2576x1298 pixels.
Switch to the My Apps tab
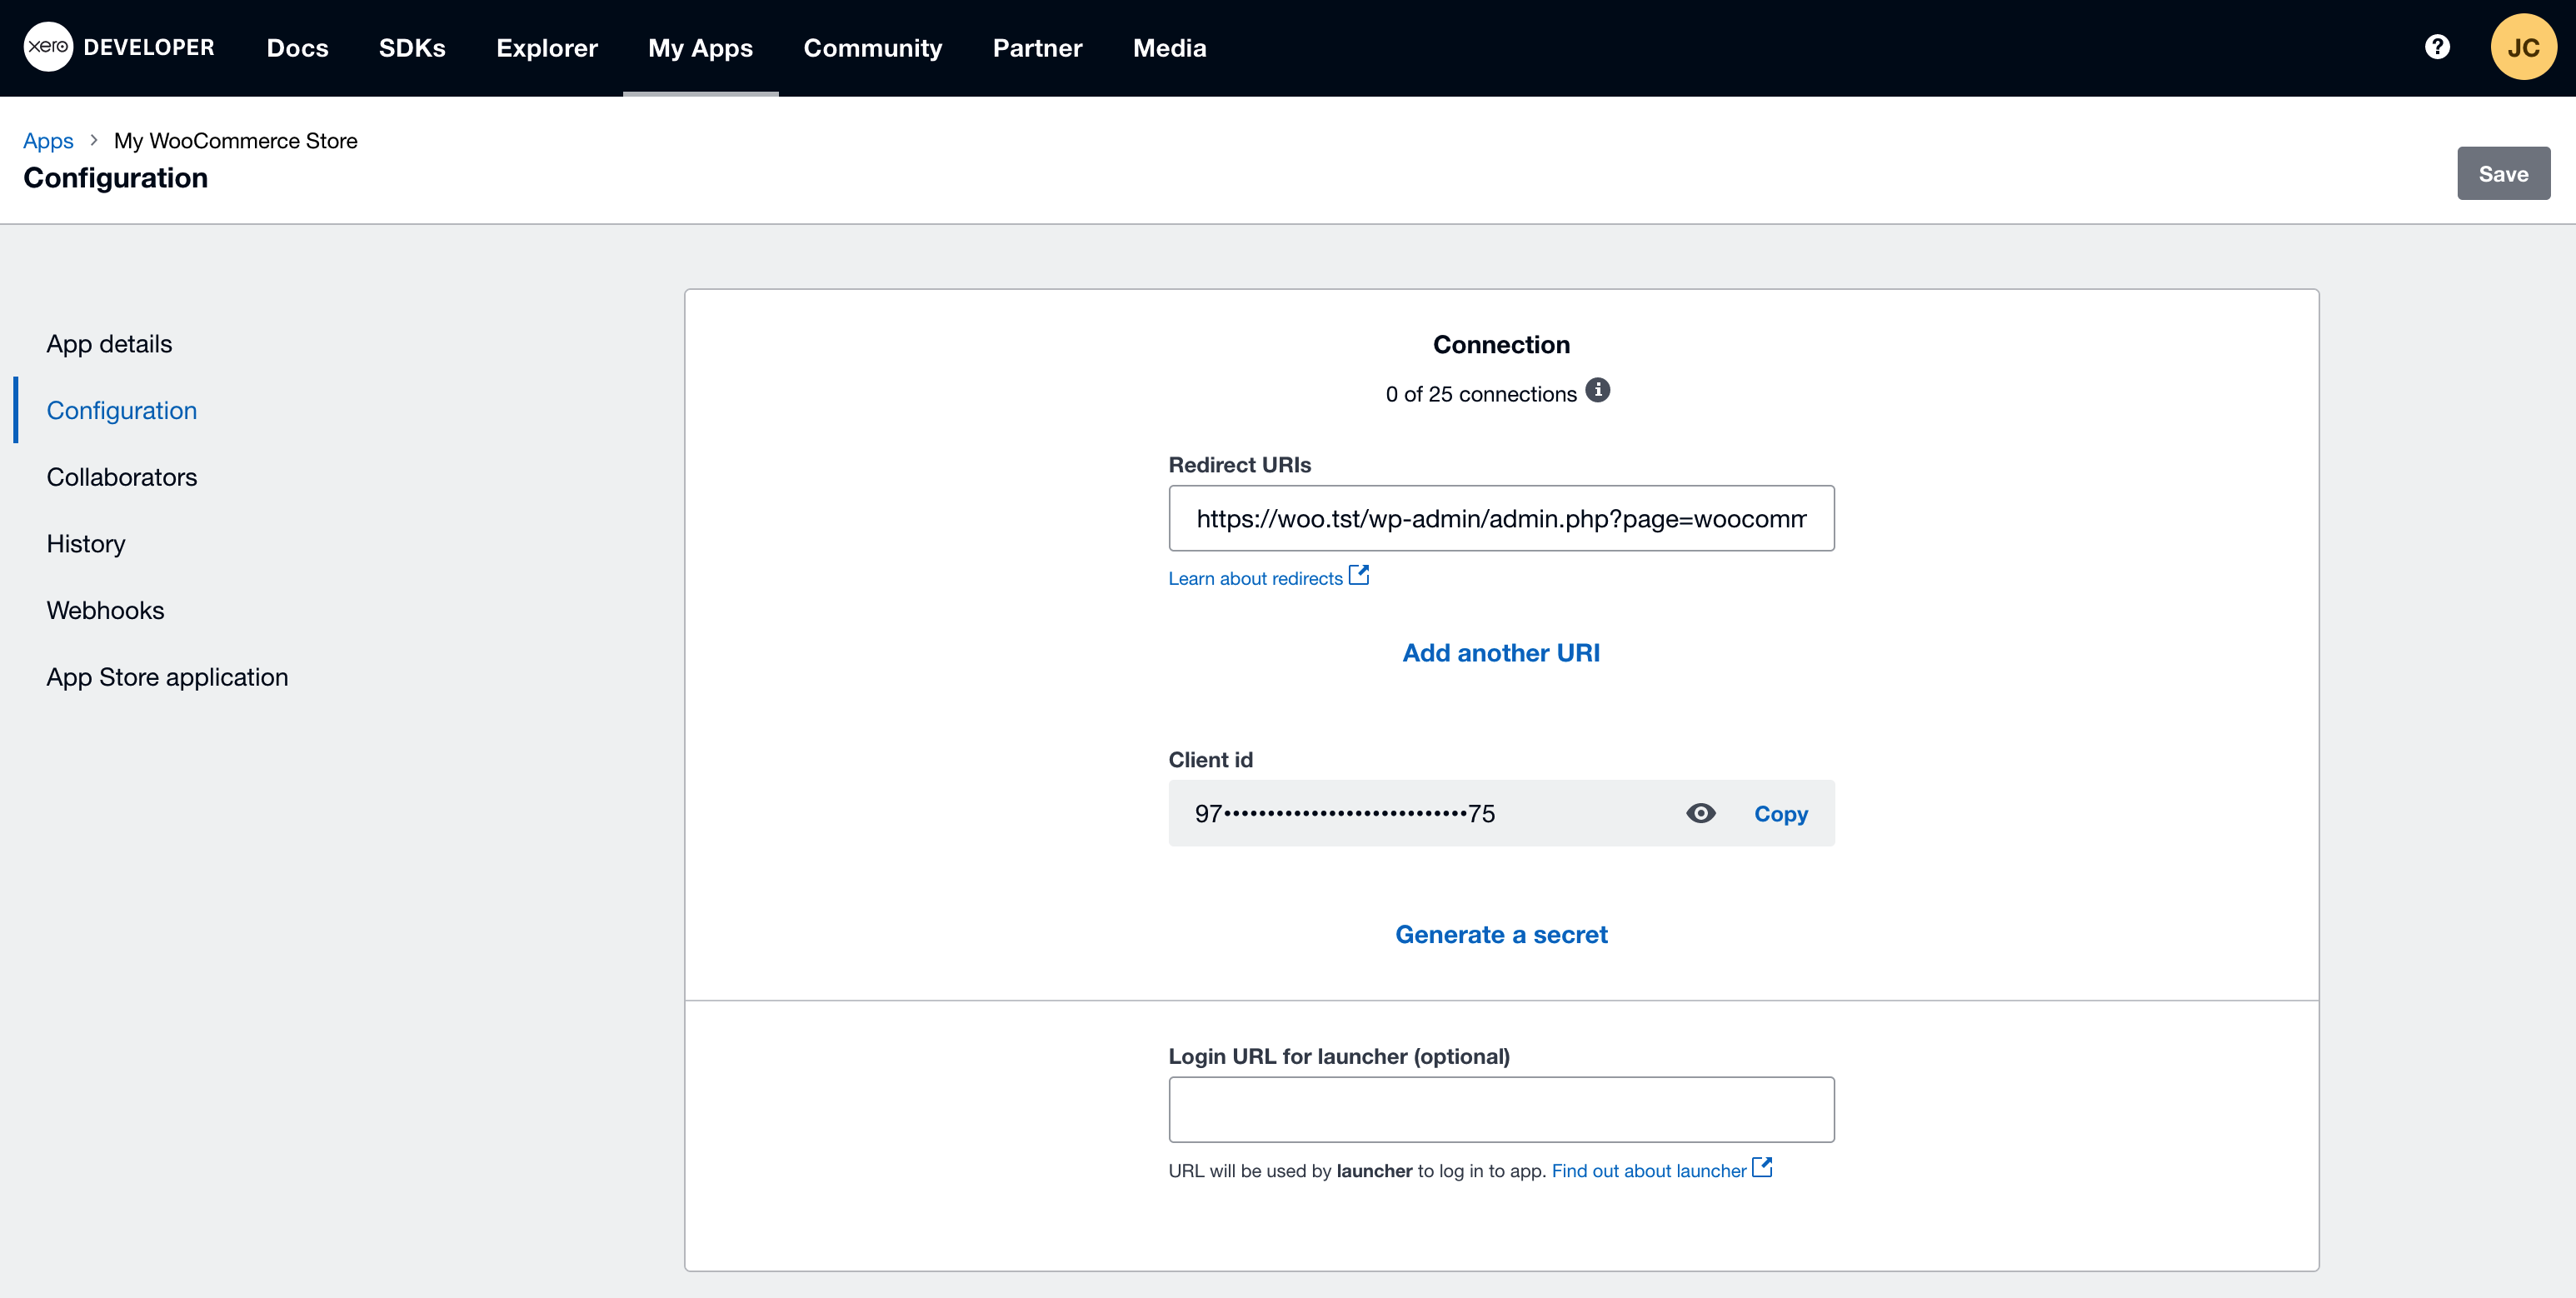700,47
